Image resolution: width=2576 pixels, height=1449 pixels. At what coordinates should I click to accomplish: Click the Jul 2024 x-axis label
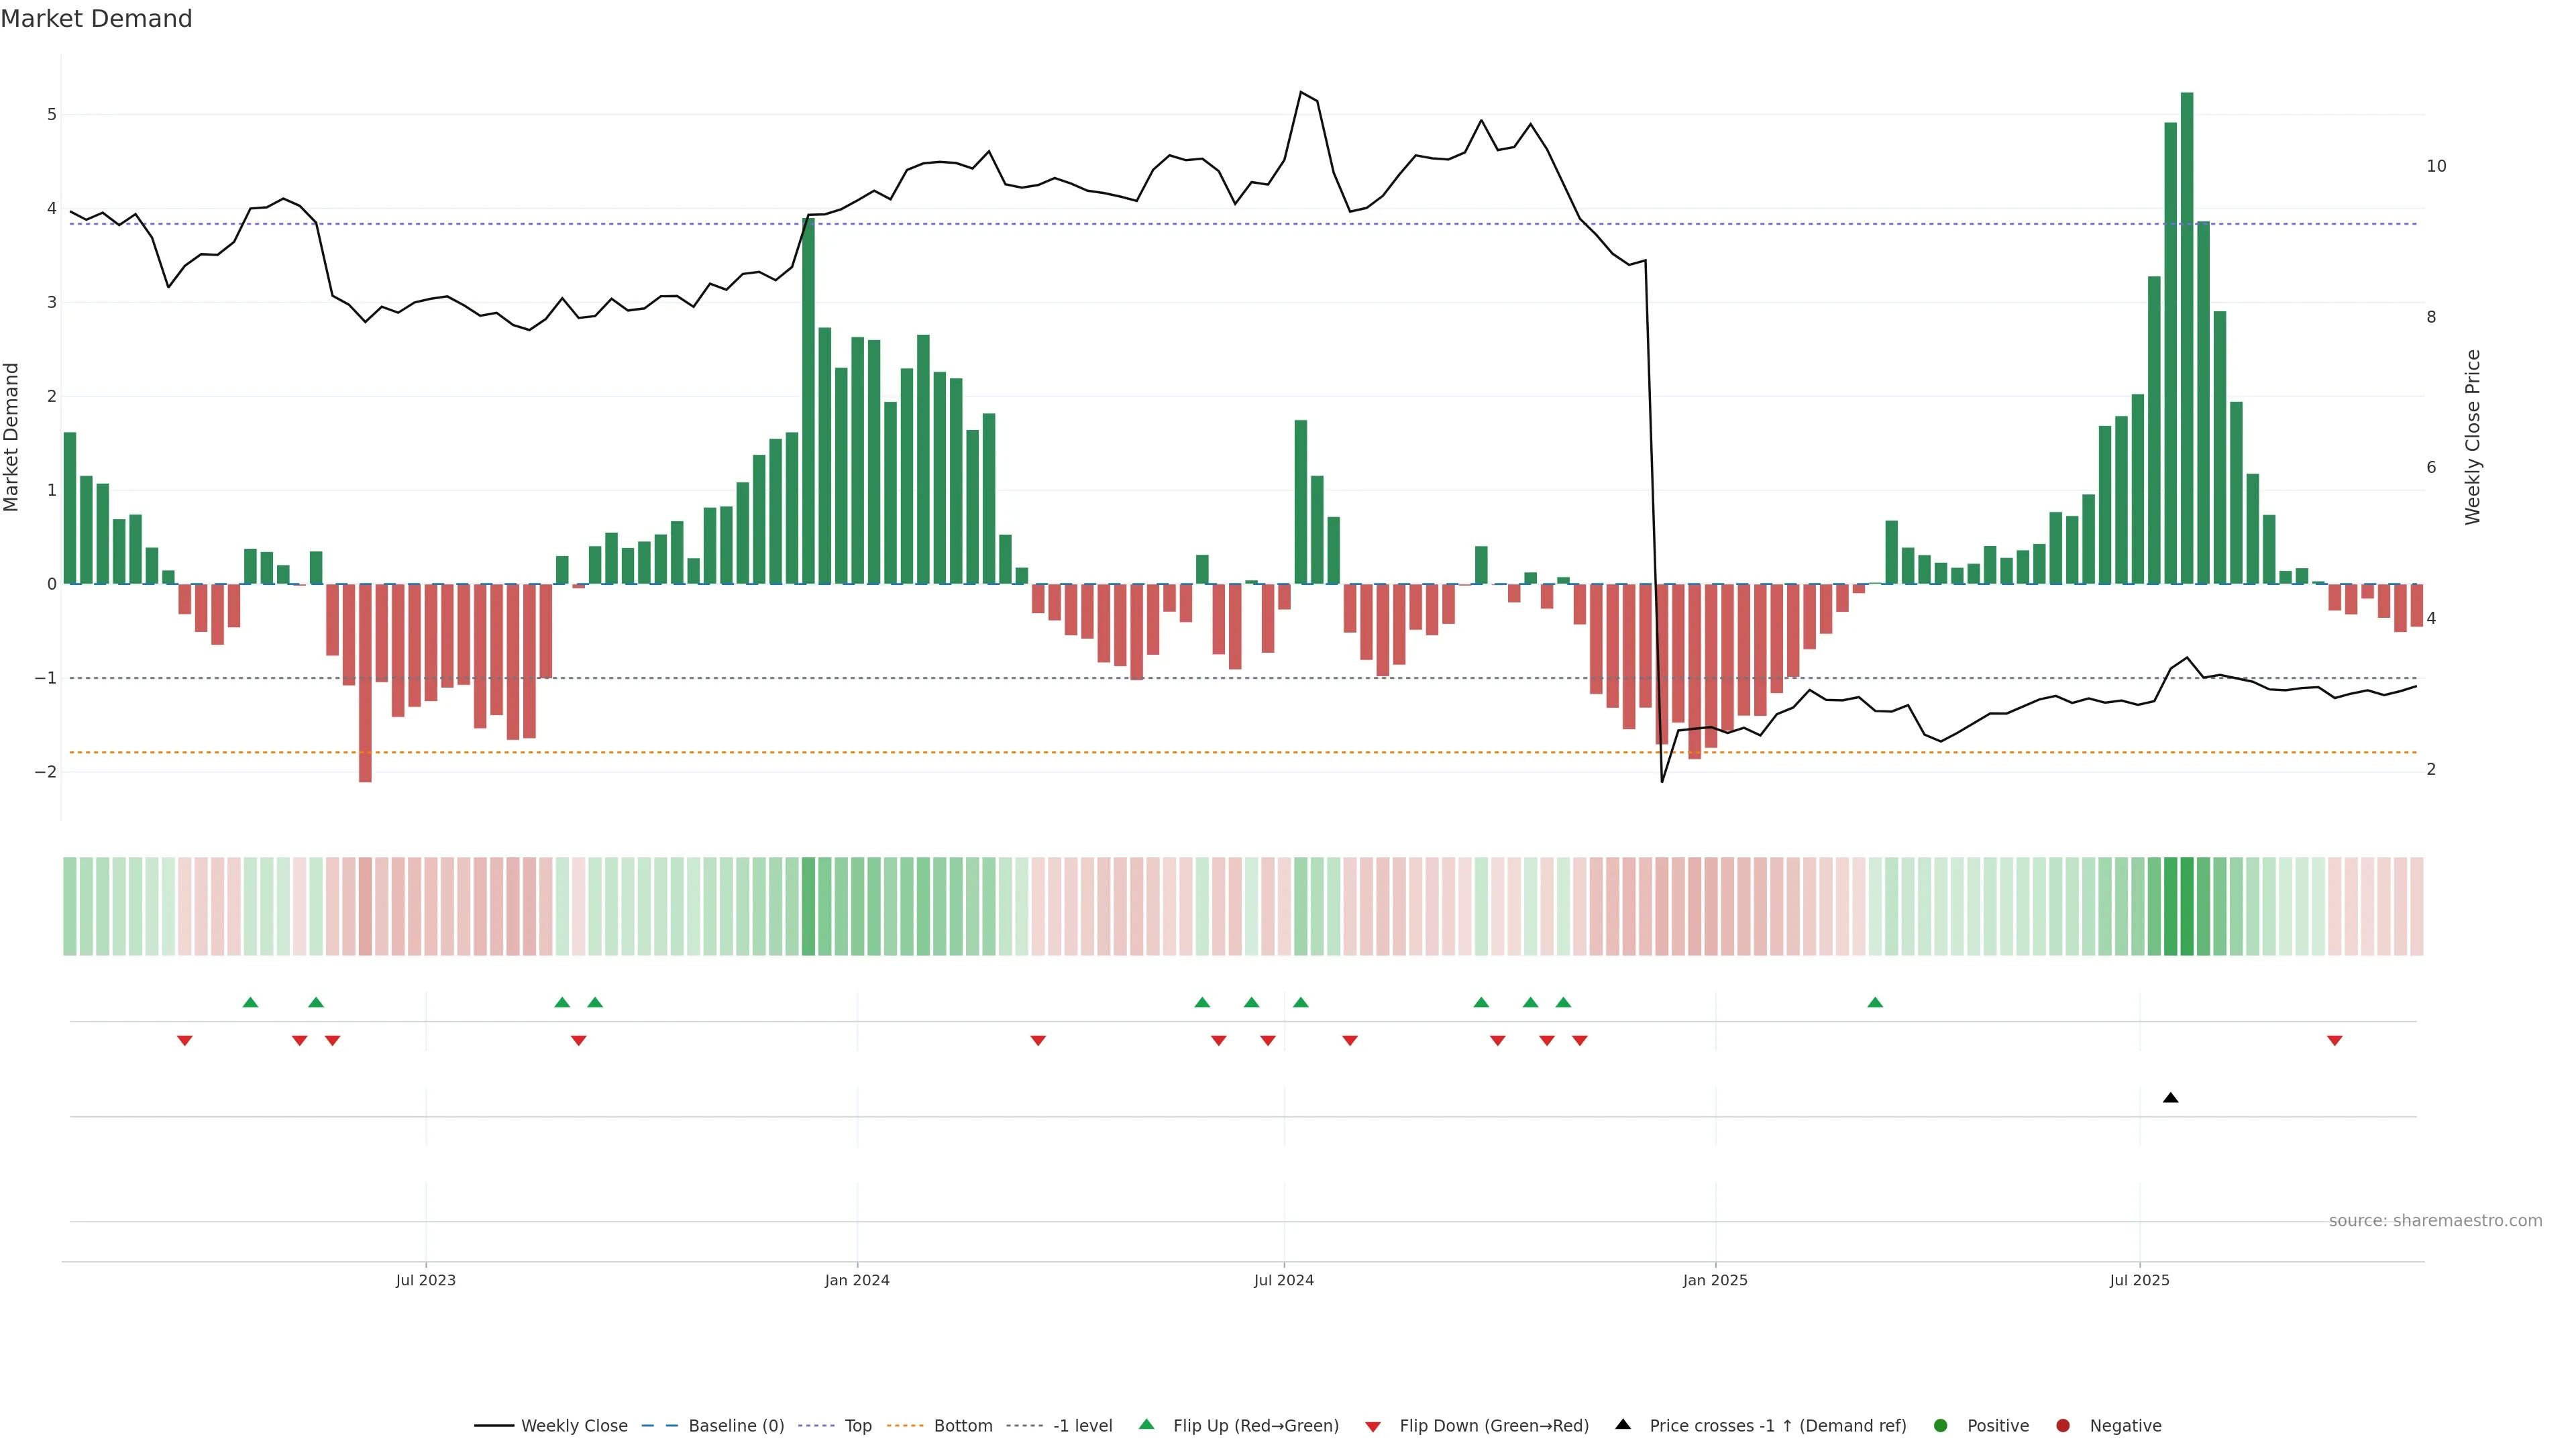click(x=1284, y=1280)
